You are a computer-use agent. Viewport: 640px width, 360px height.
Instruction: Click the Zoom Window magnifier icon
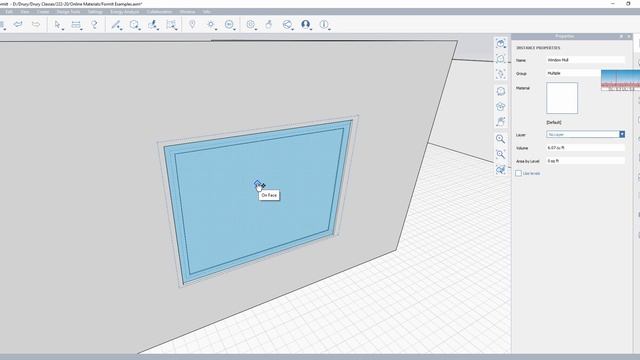pyautogui.click(x=500, y=154)
